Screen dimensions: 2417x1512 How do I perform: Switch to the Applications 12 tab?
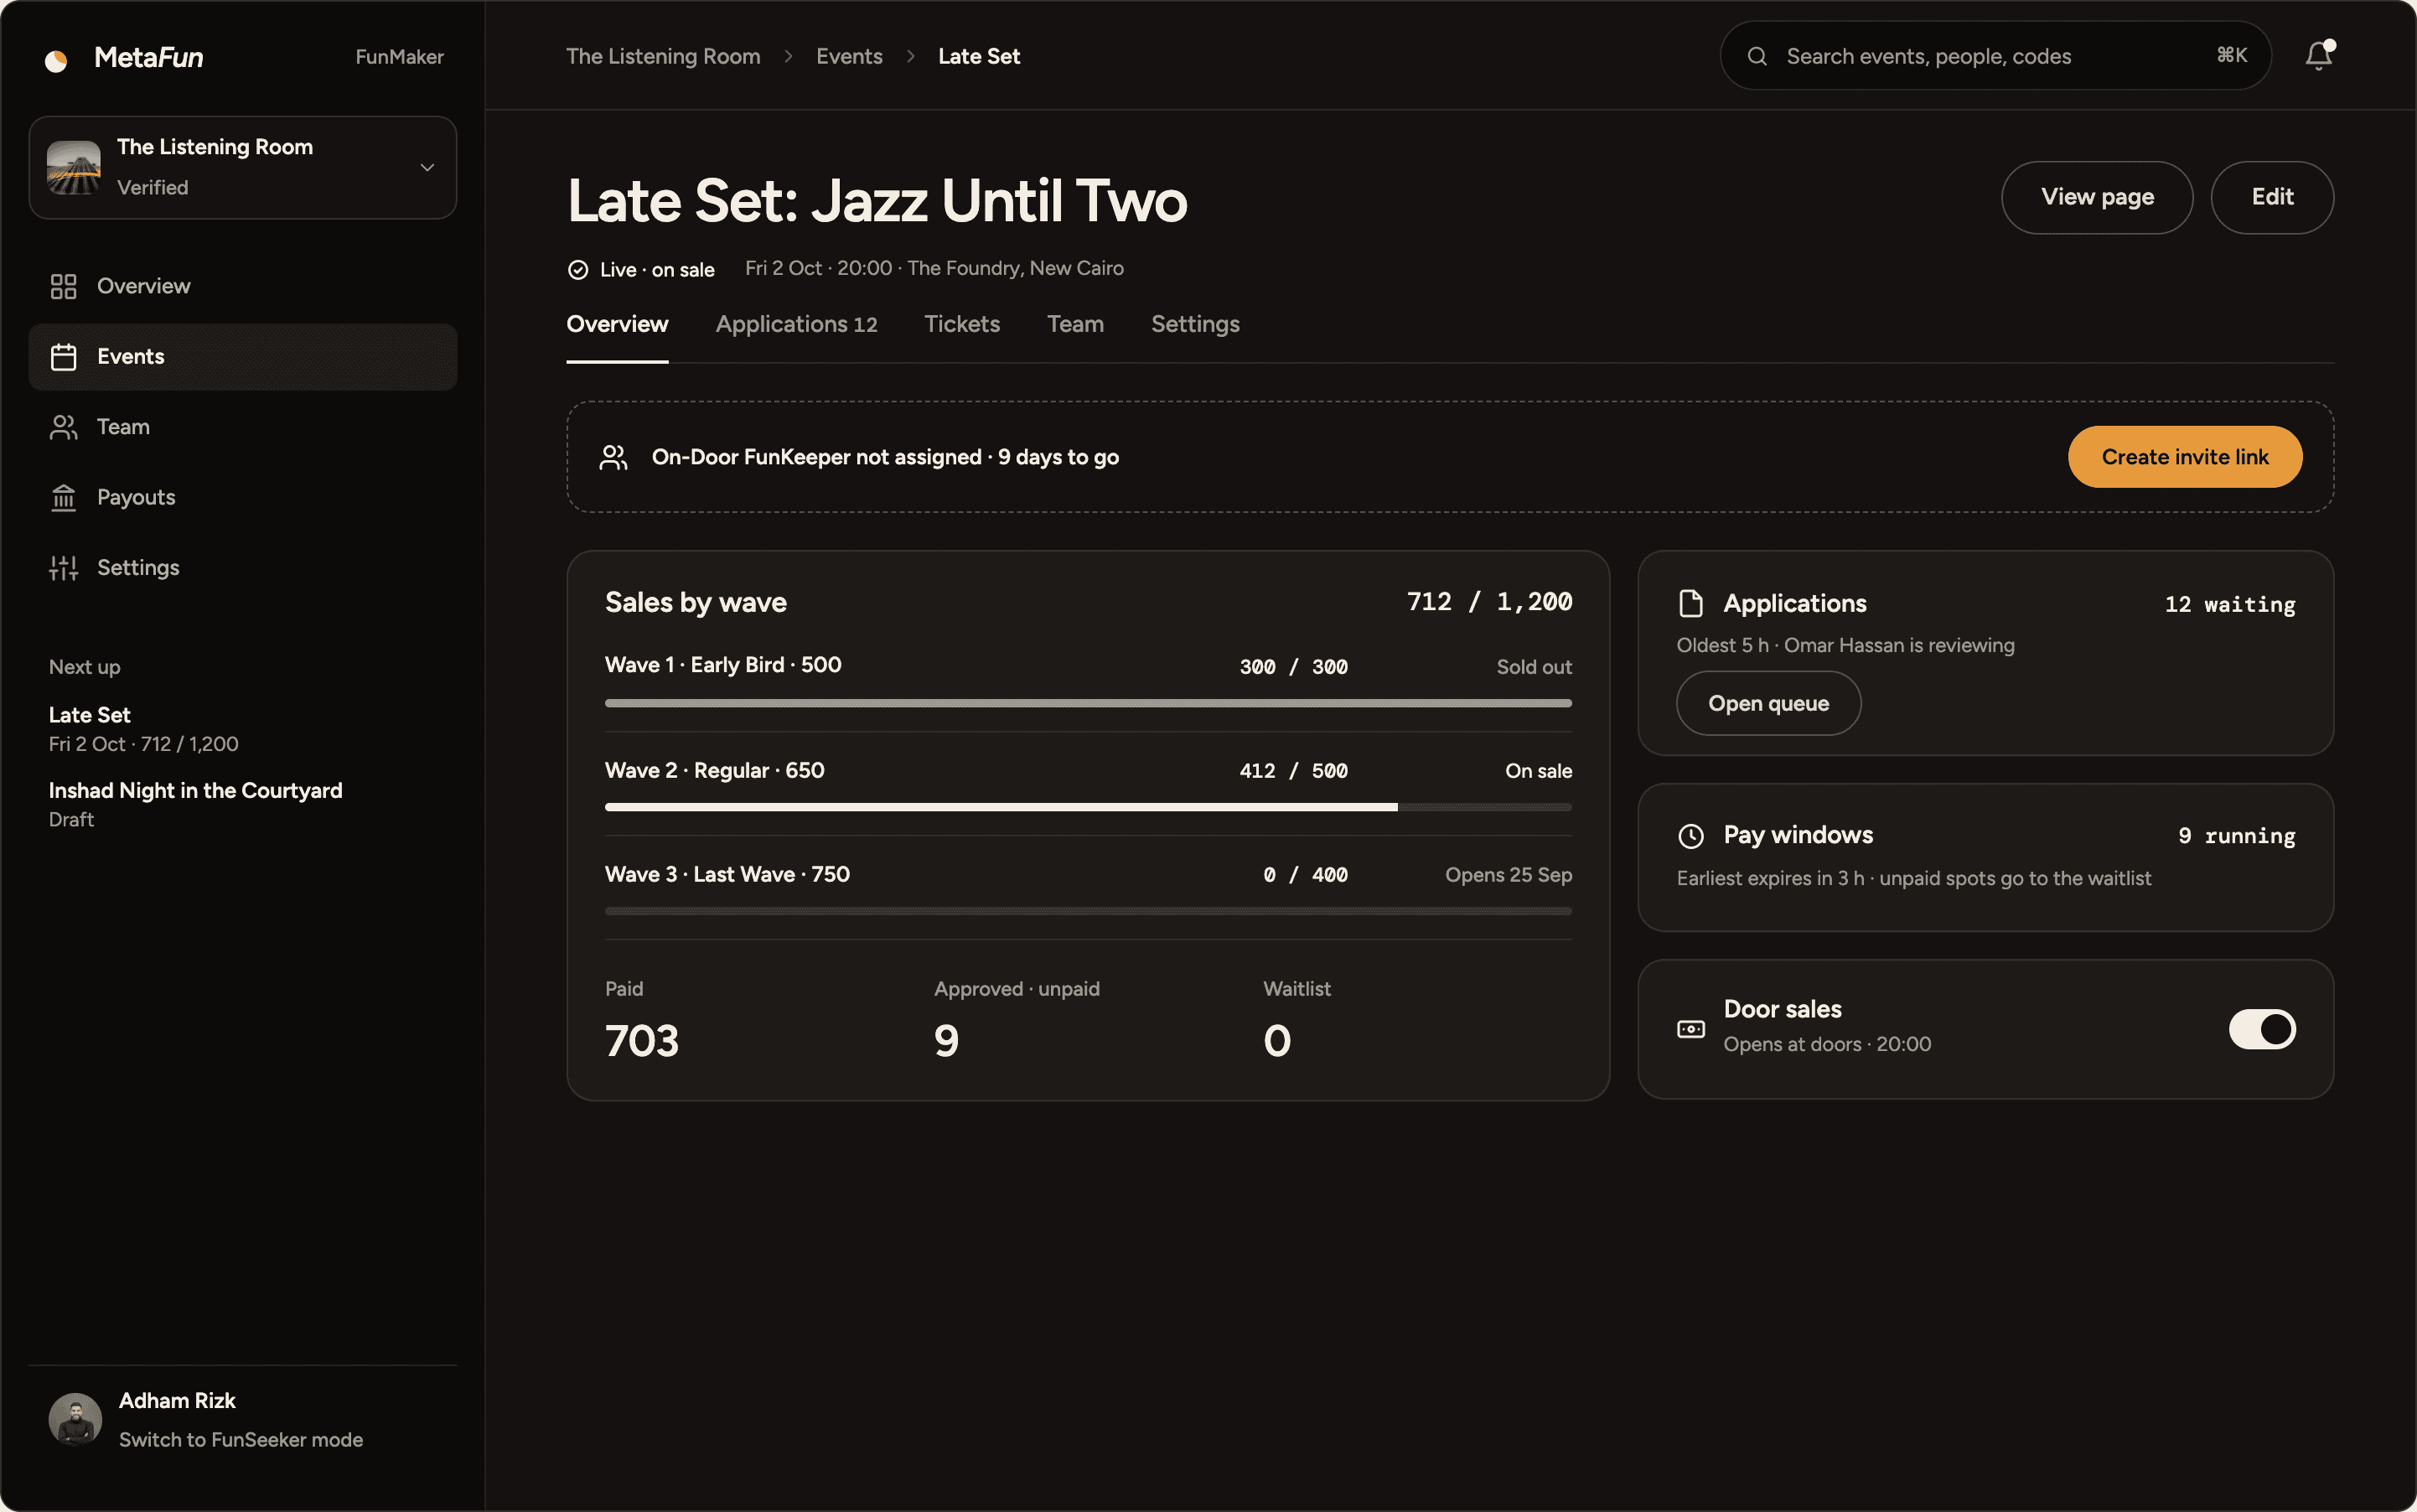click(796, 324)
